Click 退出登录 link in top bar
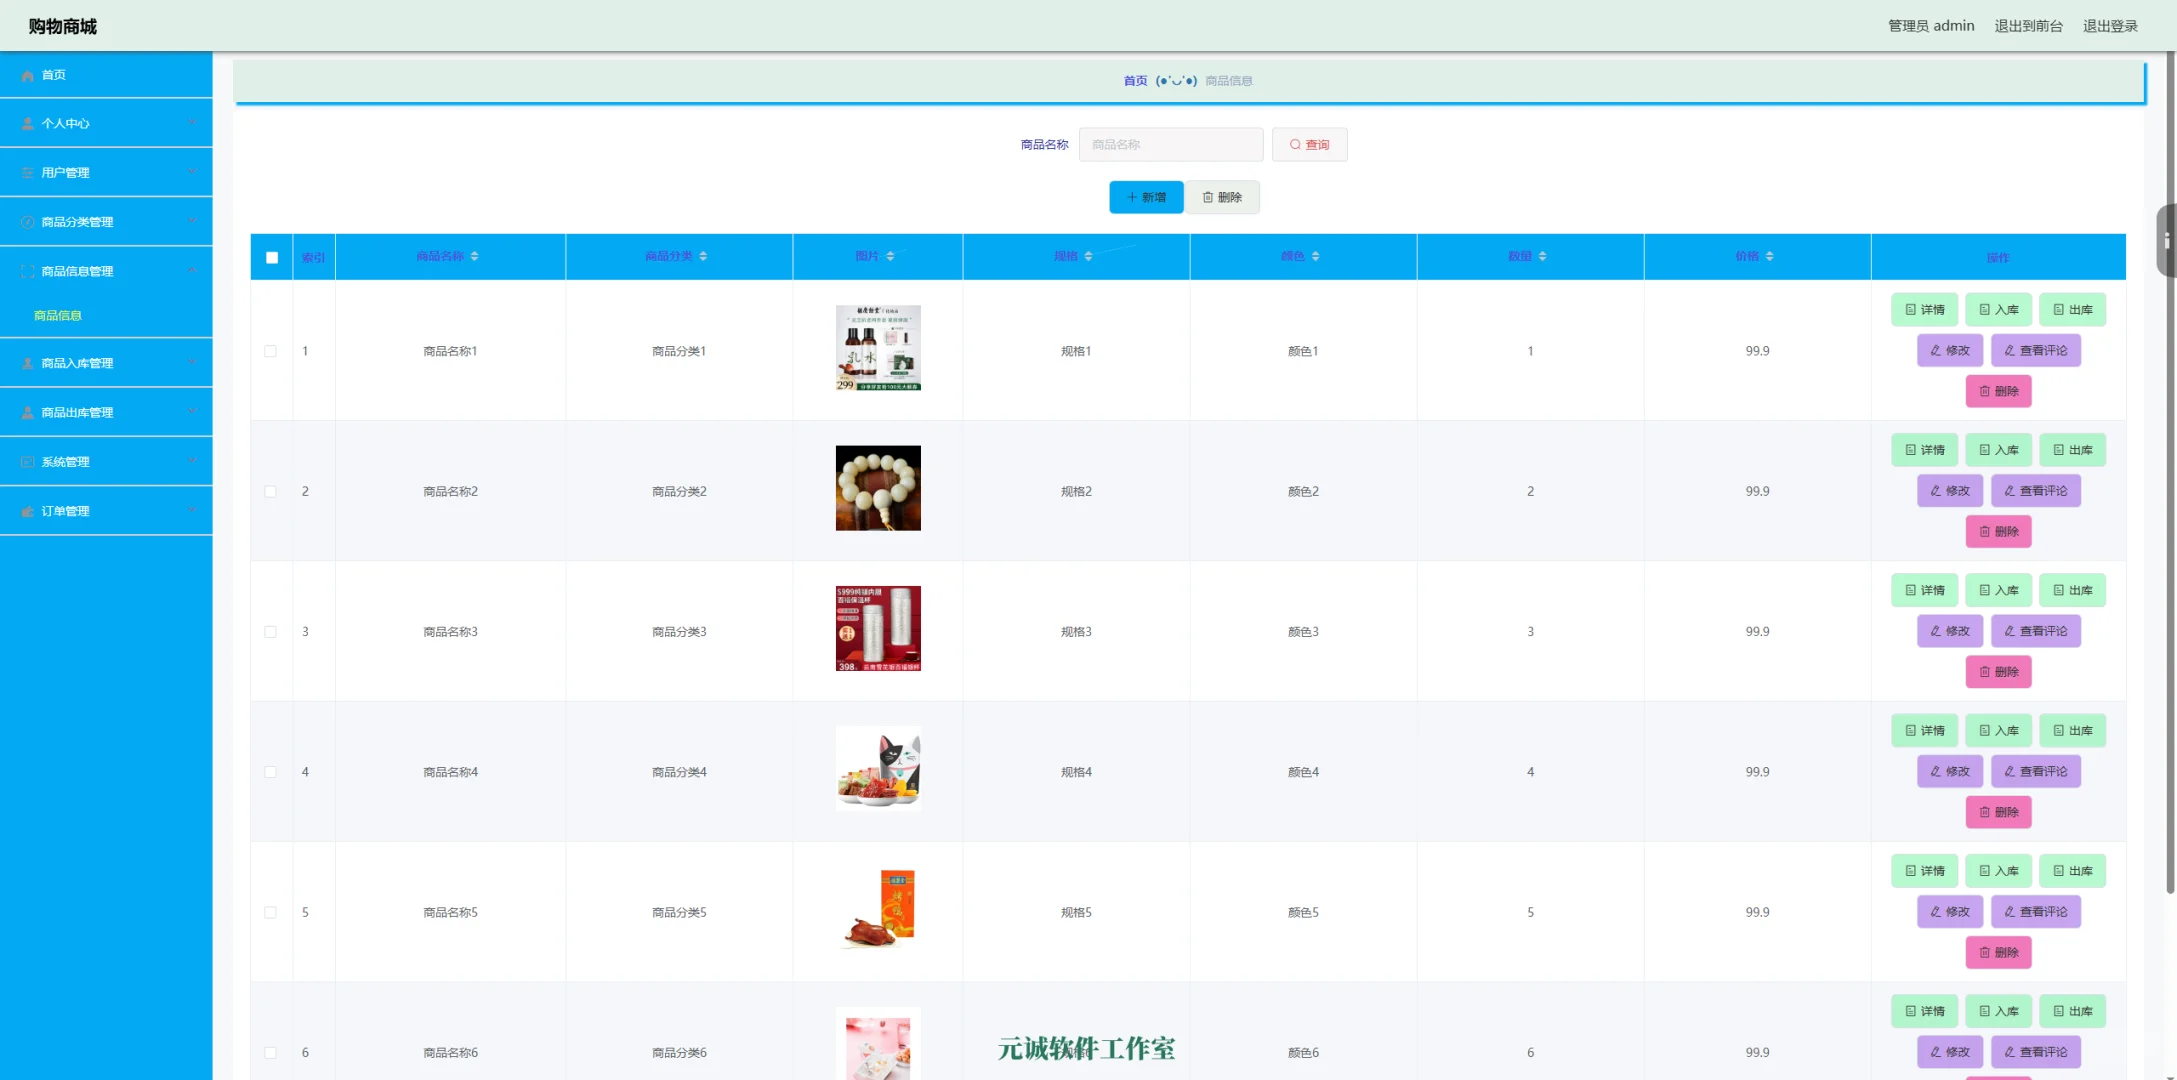Viewport: 2177px width, 1080px height. click(2110, 26)
